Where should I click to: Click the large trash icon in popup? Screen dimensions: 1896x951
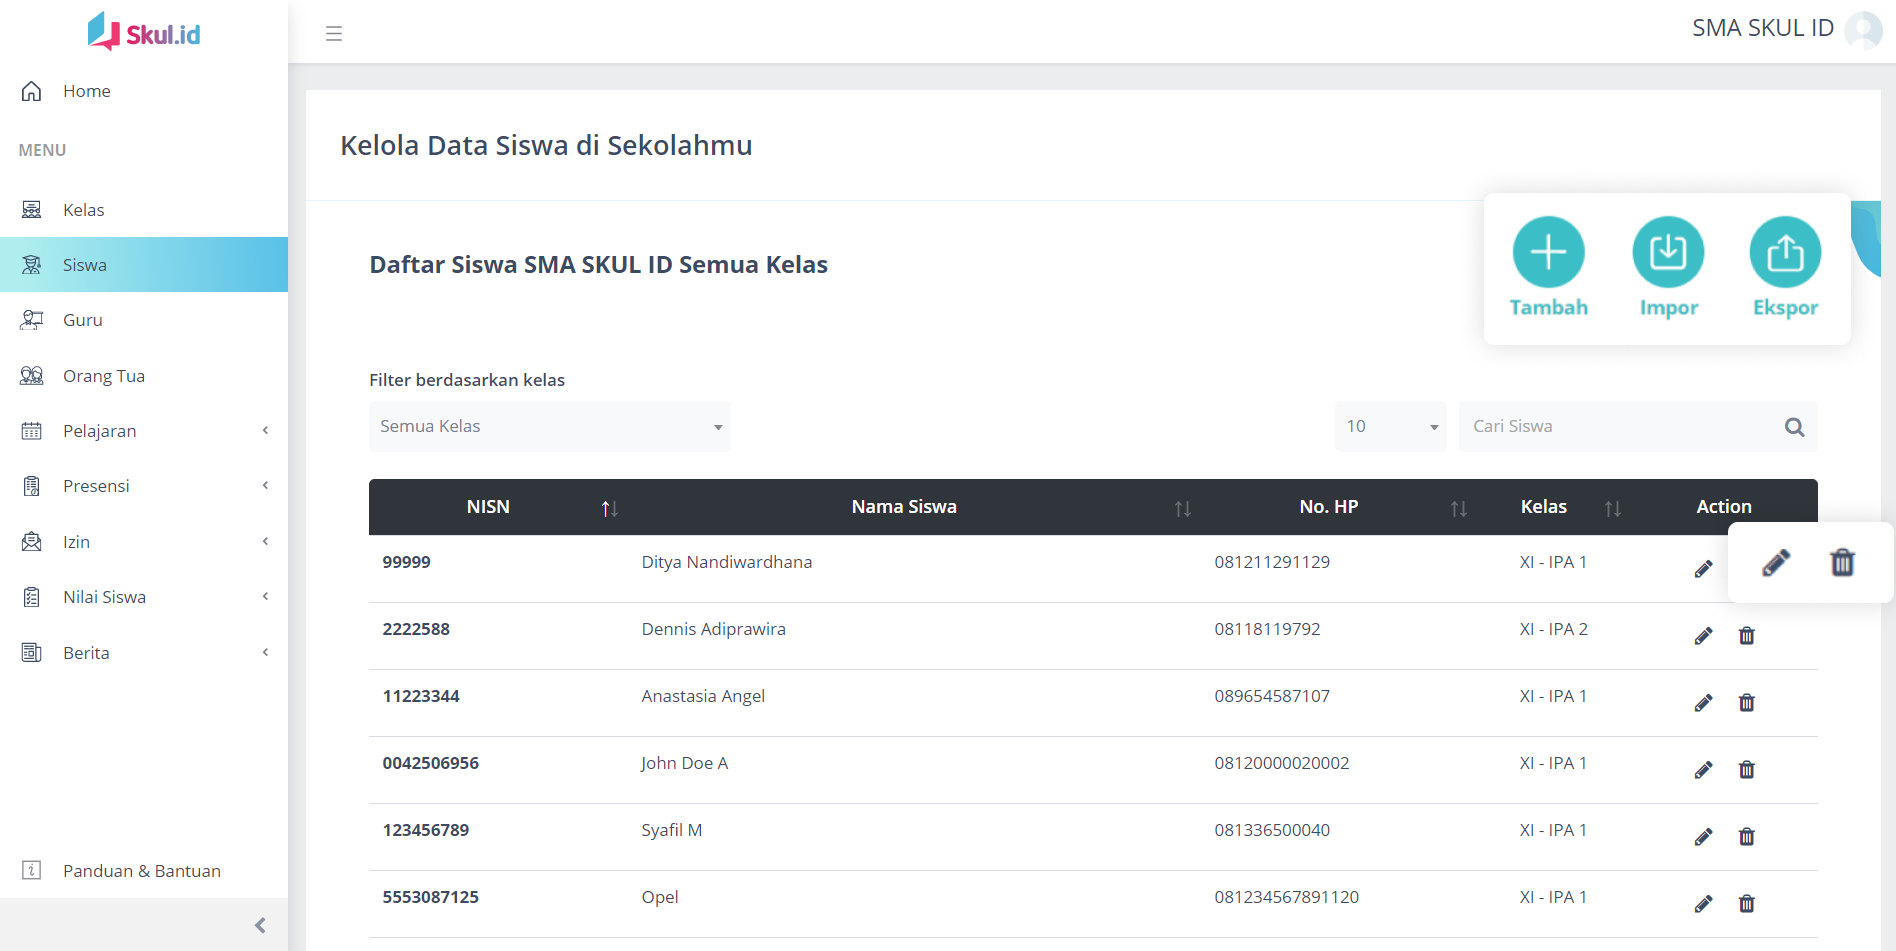tap(1842, 563)
